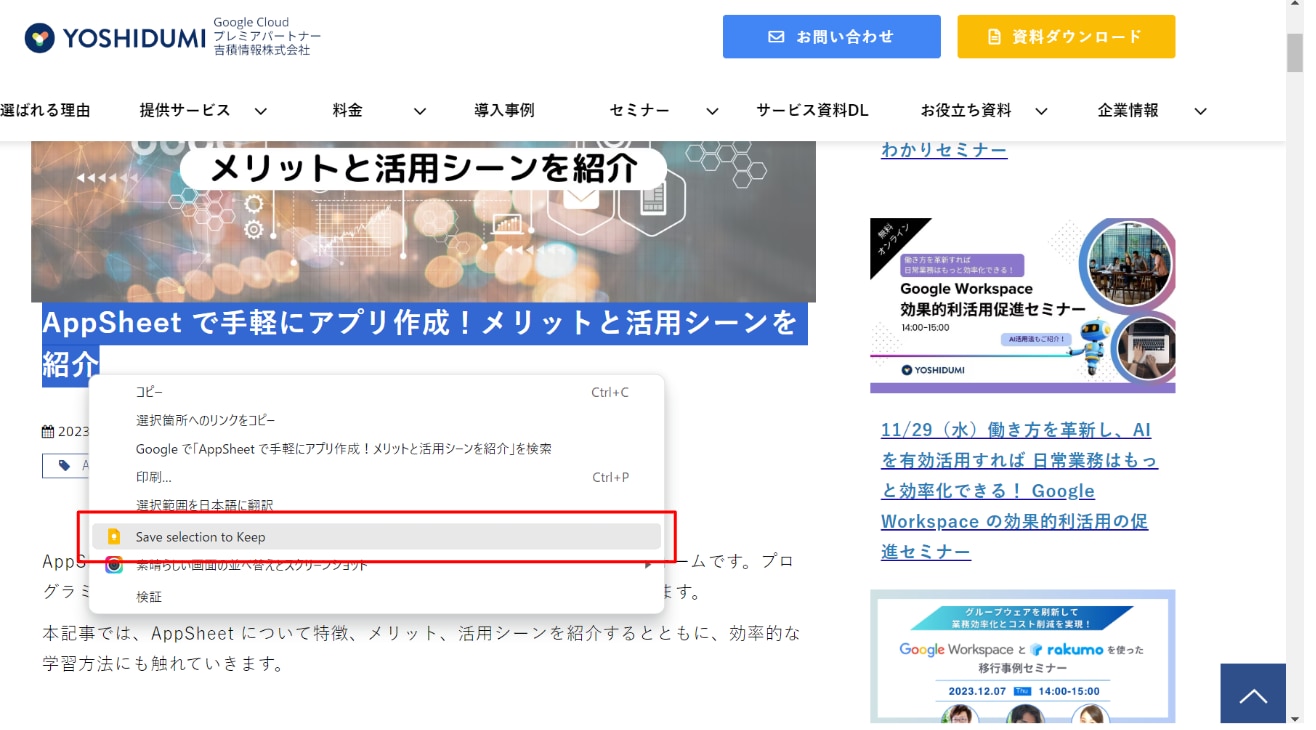Image resolution: width=1316 pixels, height=730 pixels.
Task: Expand the セミナー dropdown chevron
Action: pos(712,111)
